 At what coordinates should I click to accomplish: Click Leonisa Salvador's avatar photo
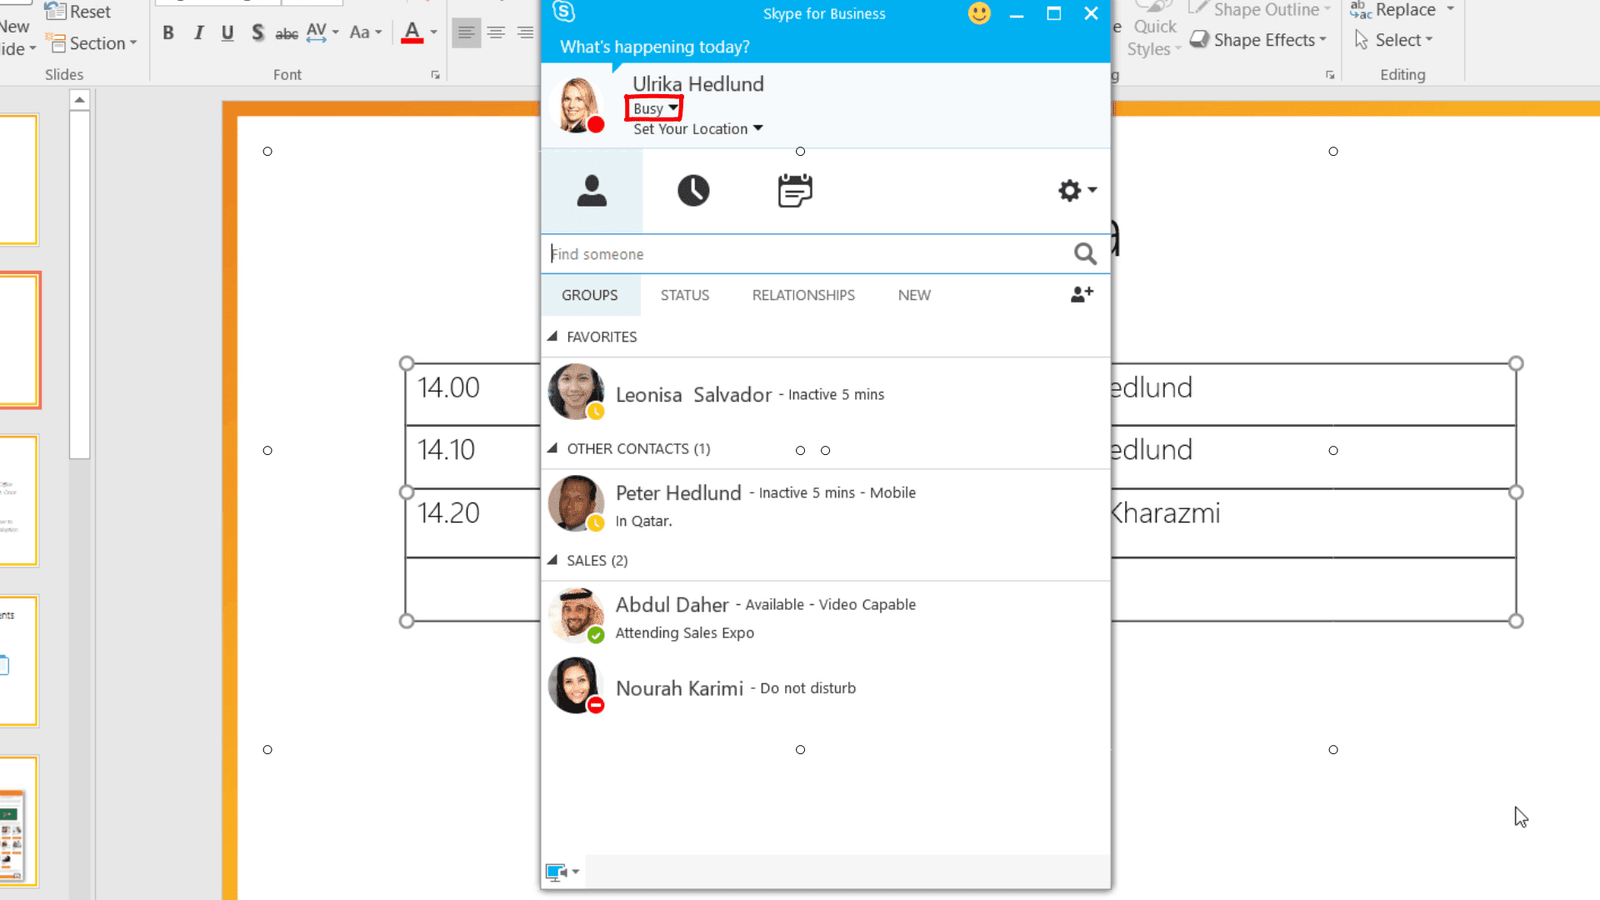[x=576, y=391]
